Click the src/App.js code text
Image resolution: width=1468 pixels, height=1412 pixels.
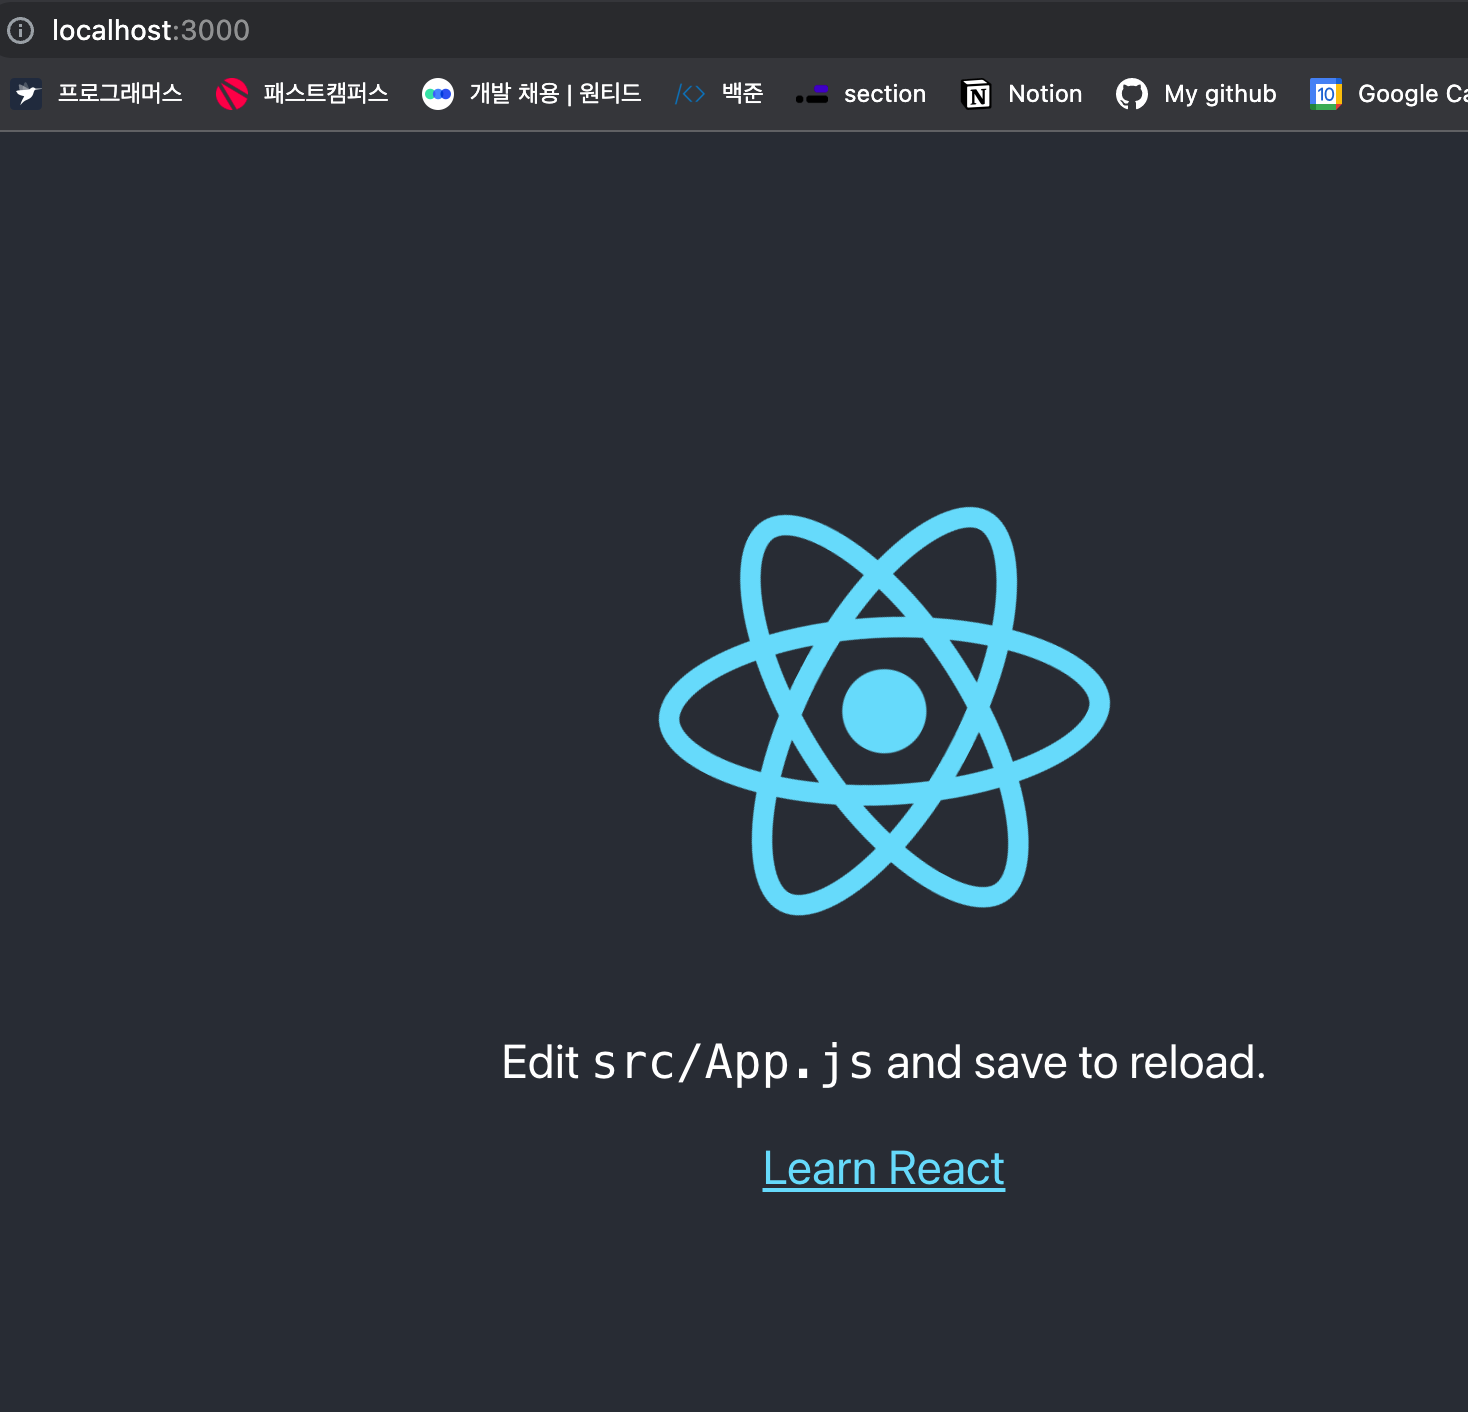pos(732,1062)
